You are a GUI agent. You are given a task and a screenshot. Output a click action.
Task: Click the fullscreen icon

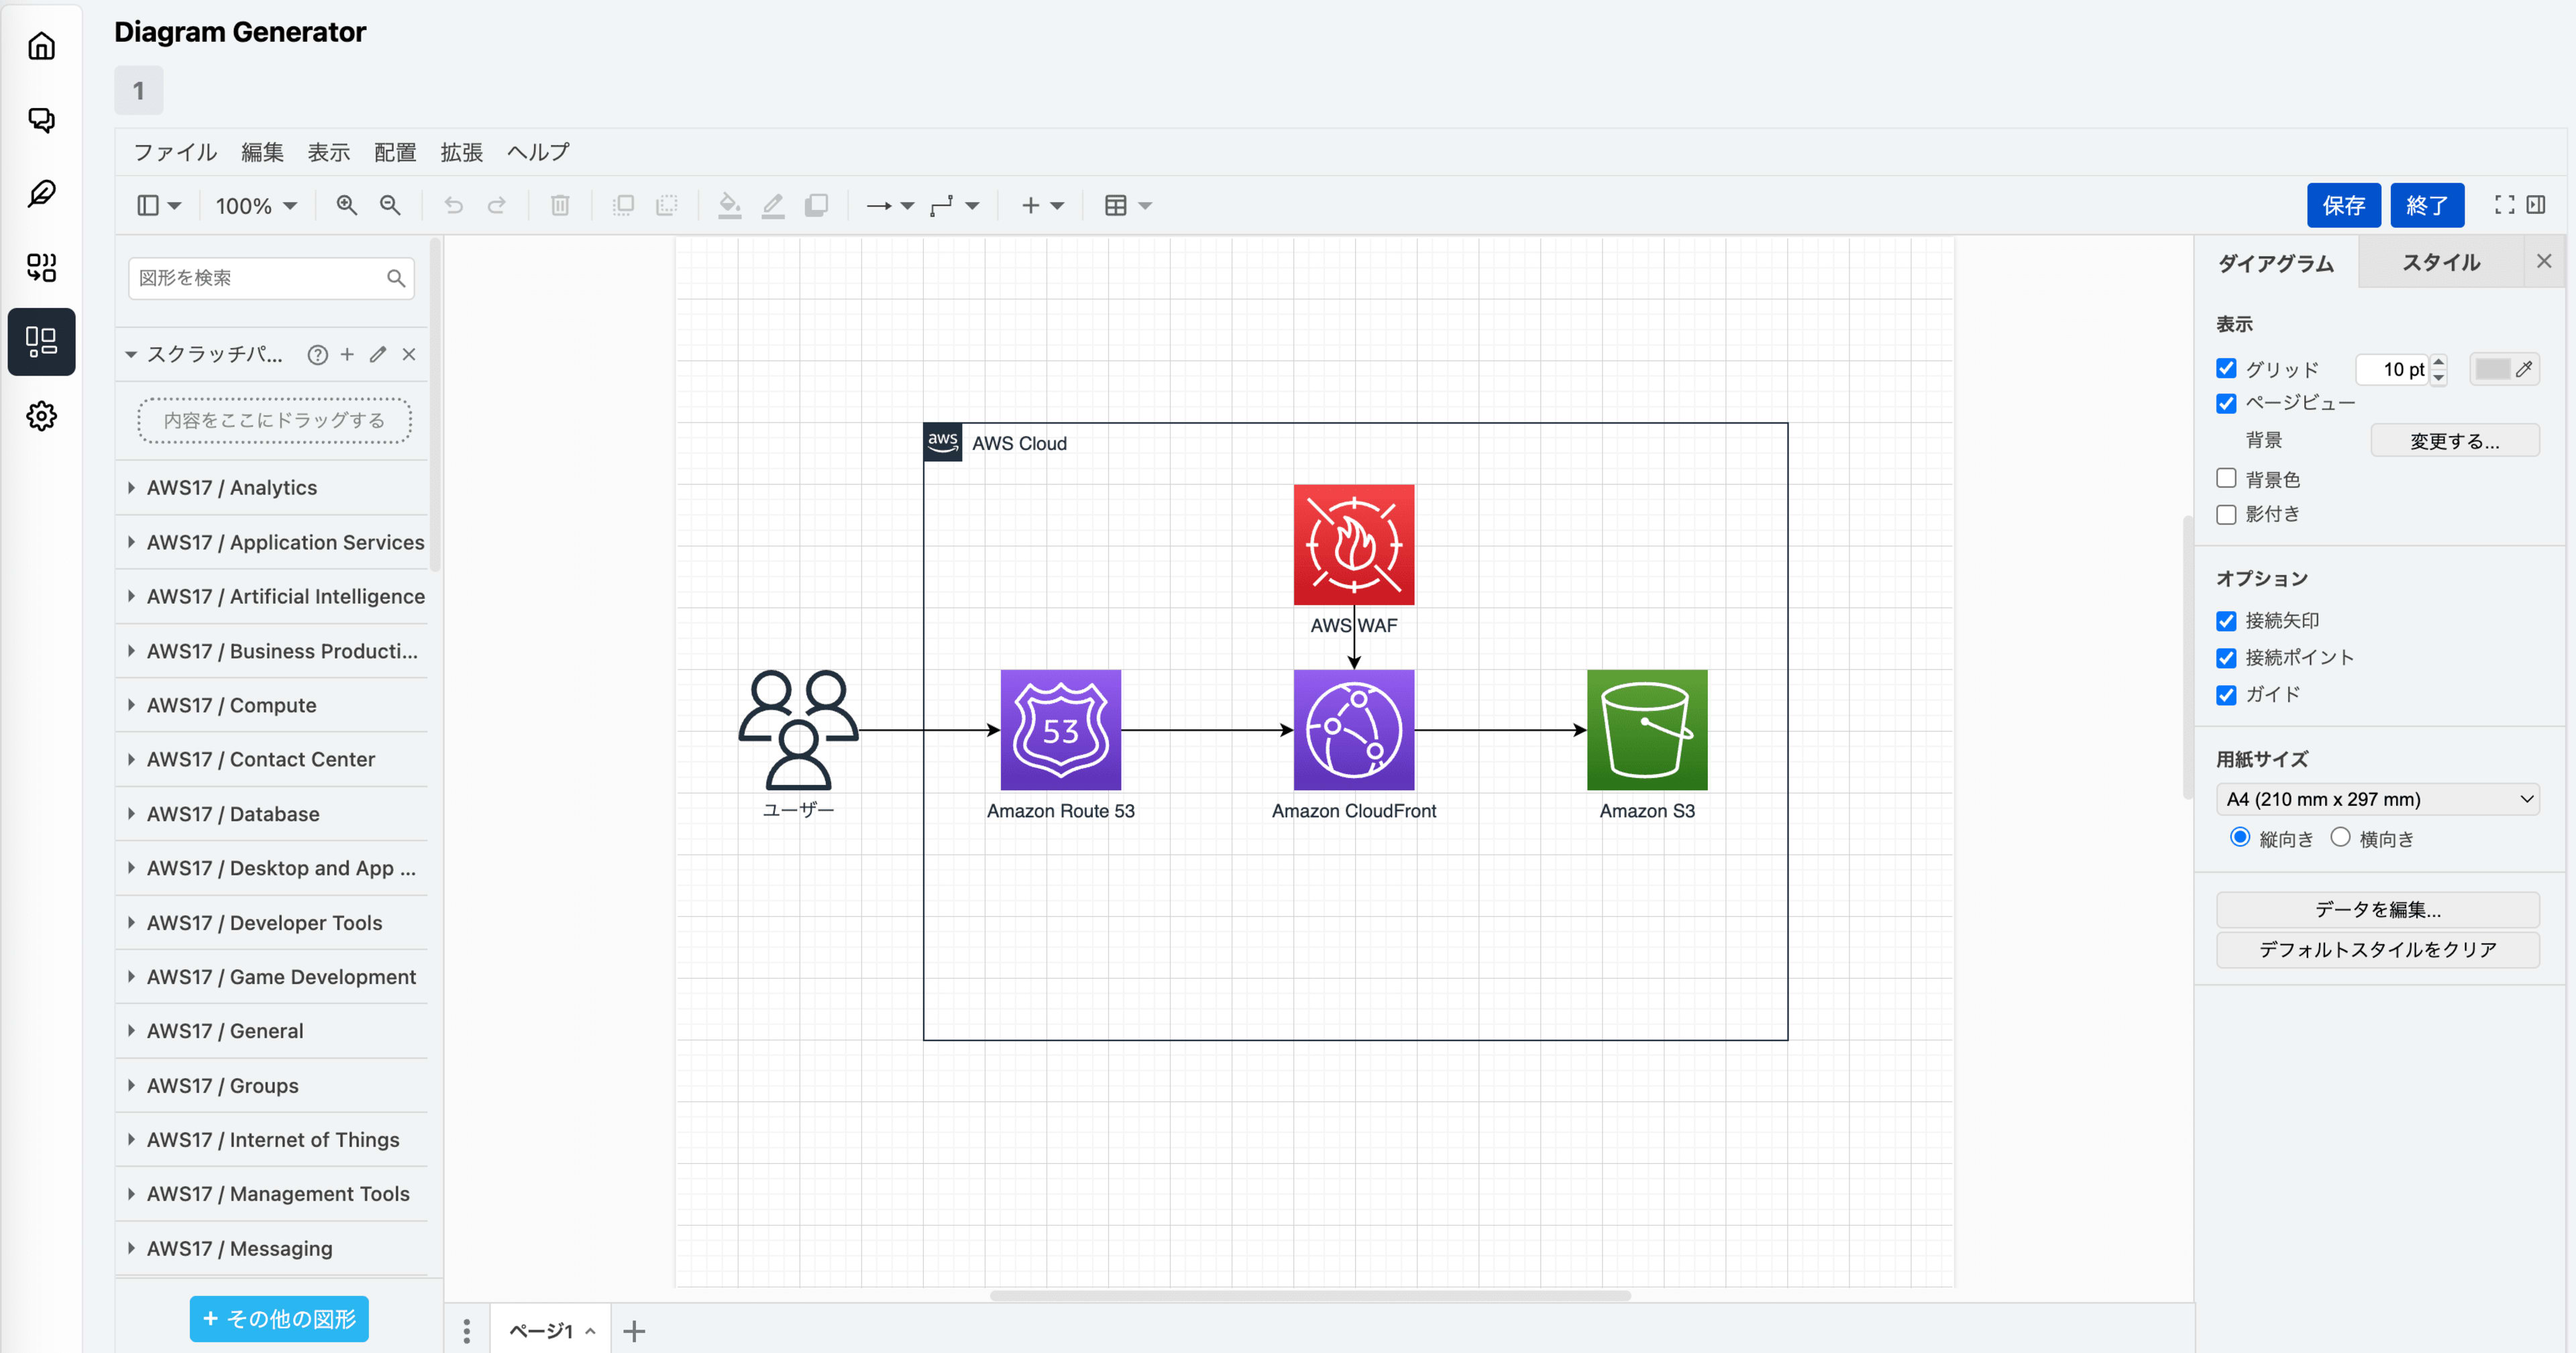pos(2504,205)
